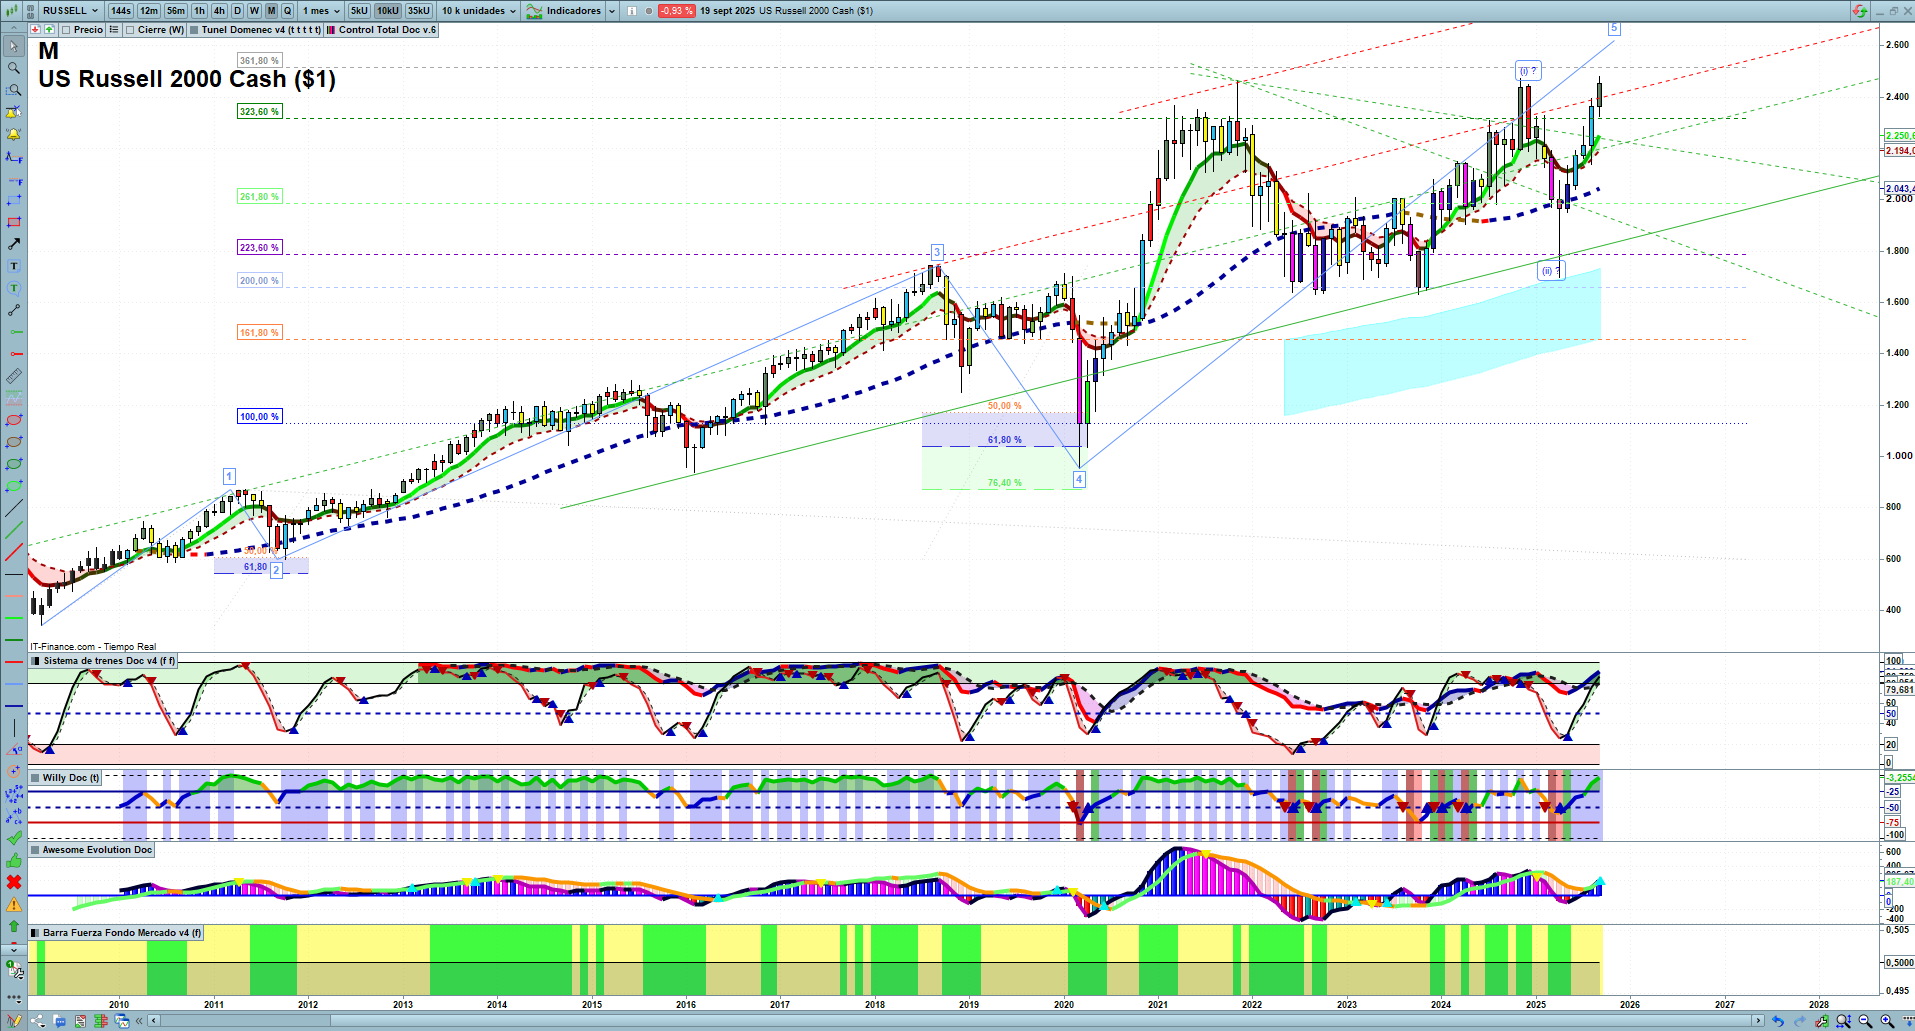
Task: Click the redo arrow in bottom bar
Action: click(x=1799, y=1021)
